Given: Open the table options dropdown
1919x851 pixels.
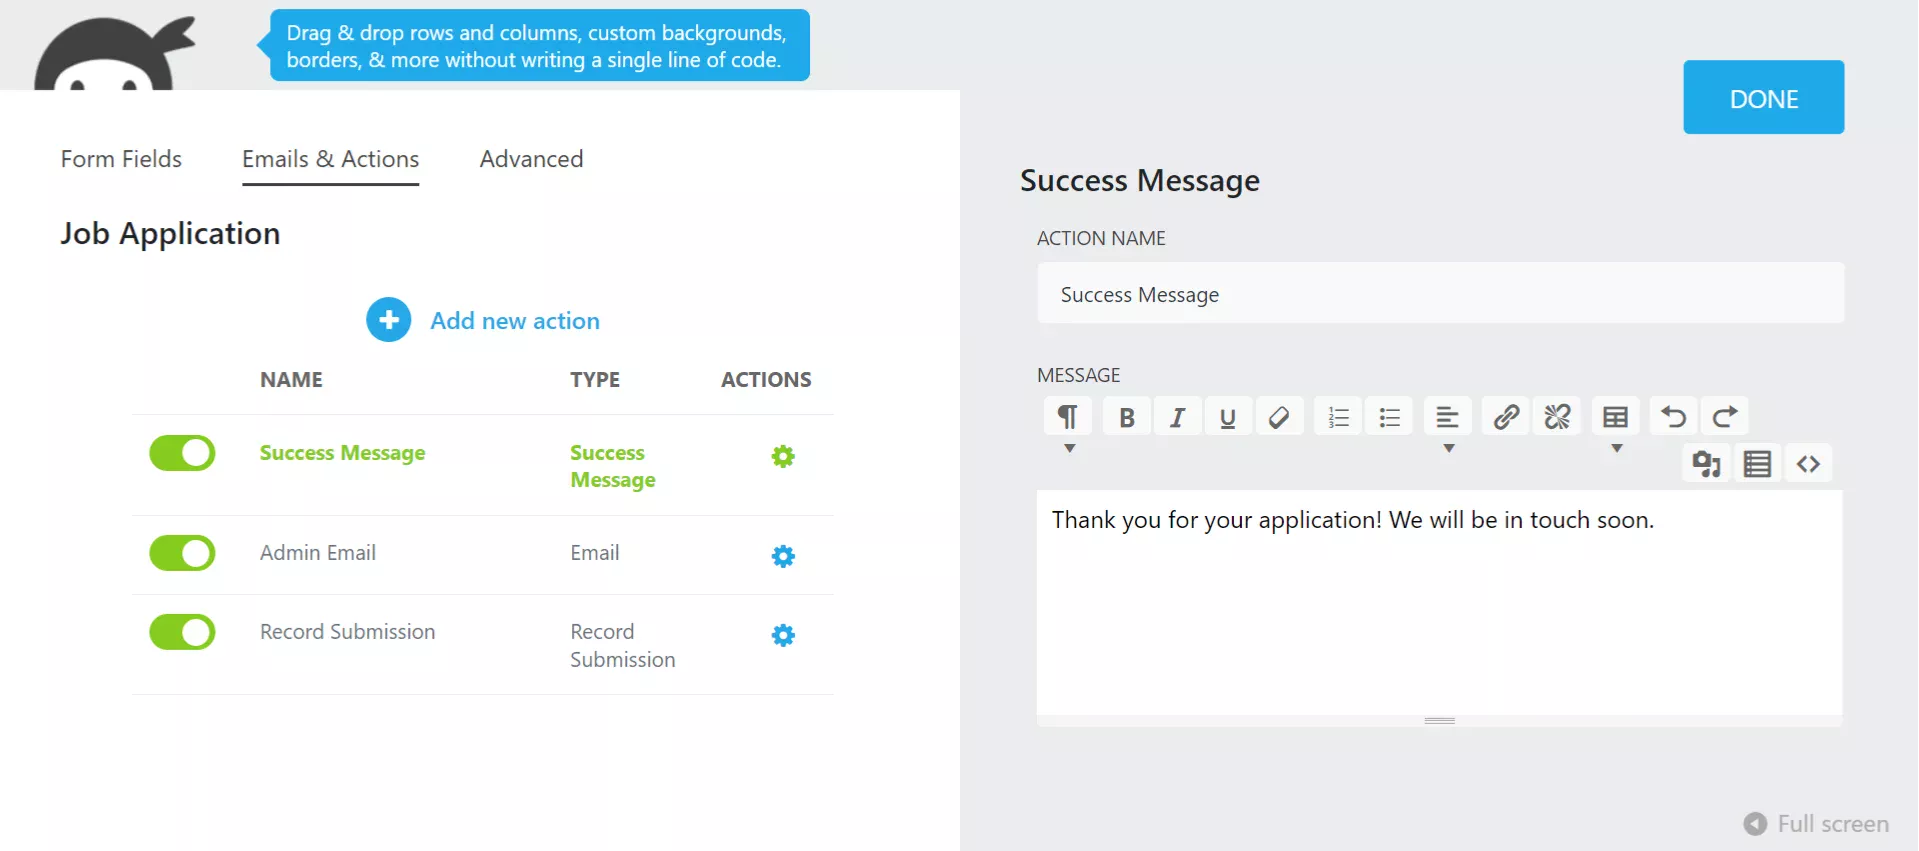Looking at the screenshot, I should (1614, 450).
